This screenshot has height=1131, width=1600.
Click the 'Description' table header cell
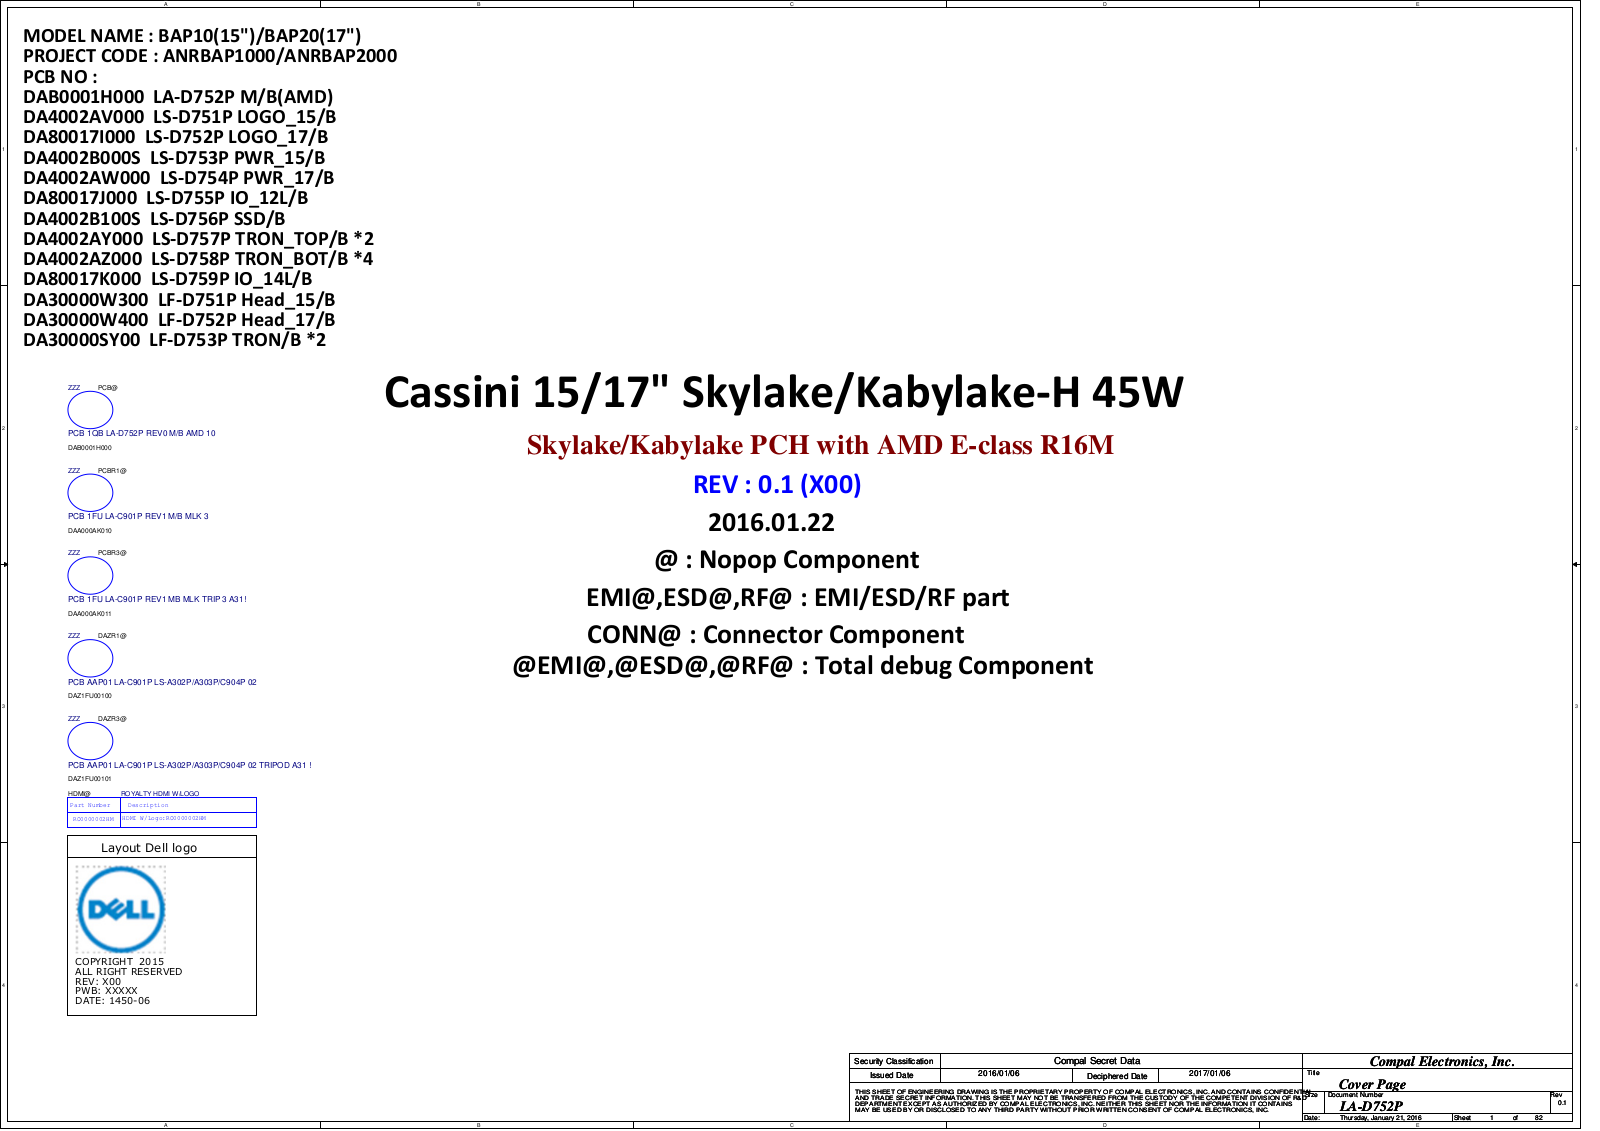point(188,805)
